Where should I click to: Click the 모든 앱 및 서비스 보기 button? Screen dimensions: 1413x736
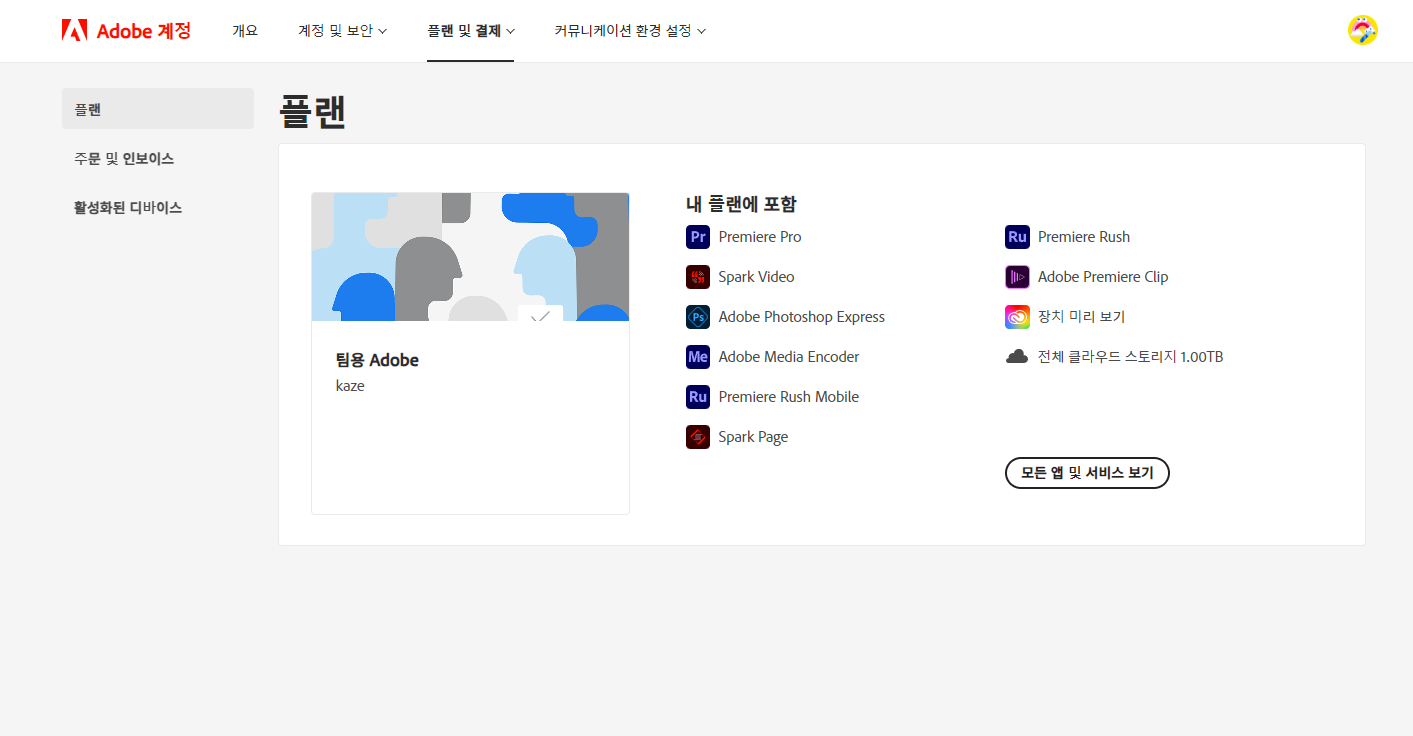1087,473
